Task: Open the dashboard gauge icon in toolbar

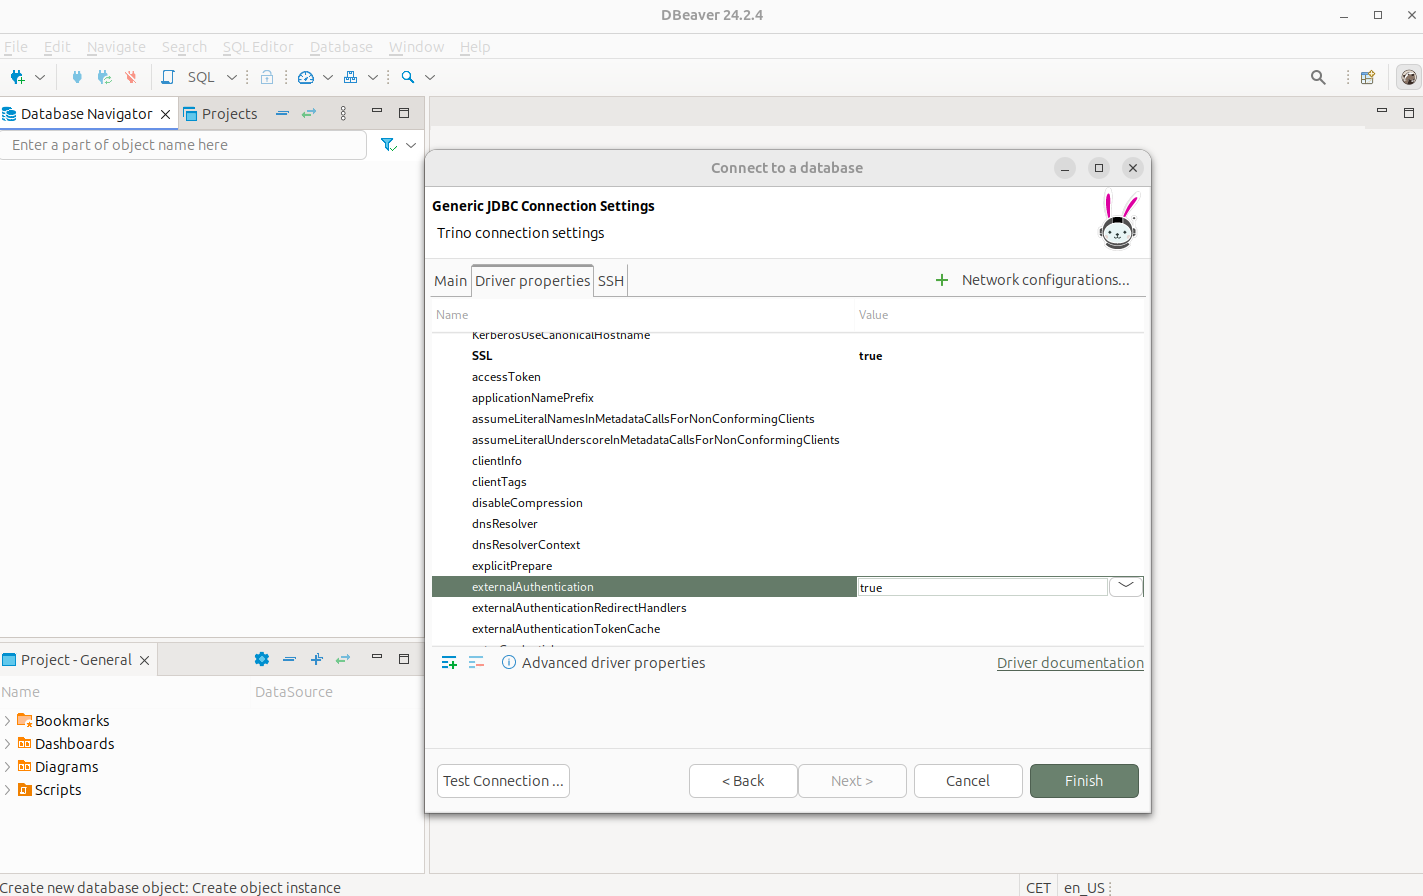Action: click(306, 77)
